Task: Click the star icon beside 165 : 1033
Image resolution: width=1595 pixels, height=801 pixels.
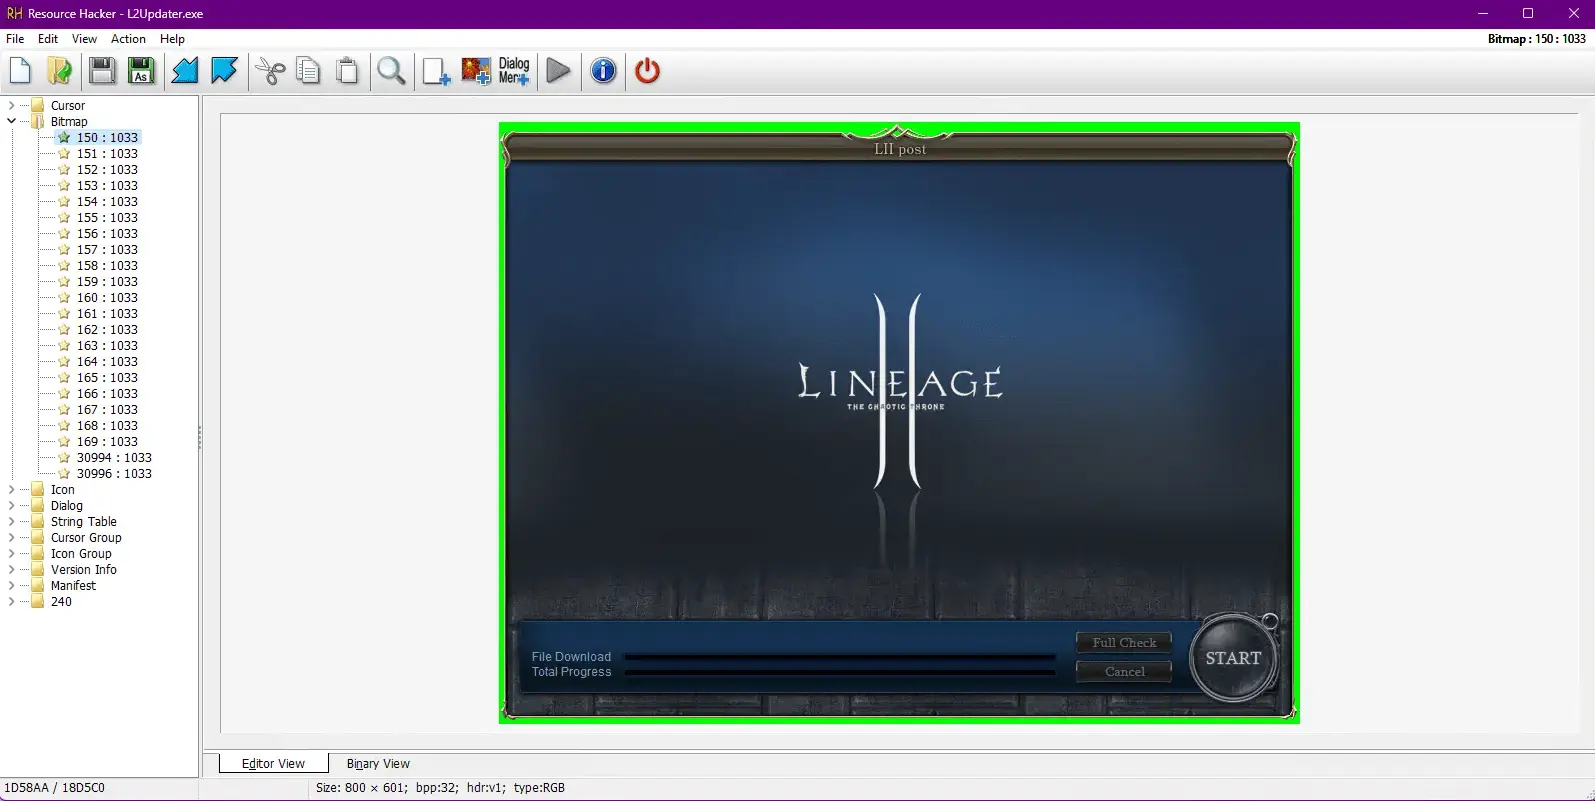Action: click(64, 377)
